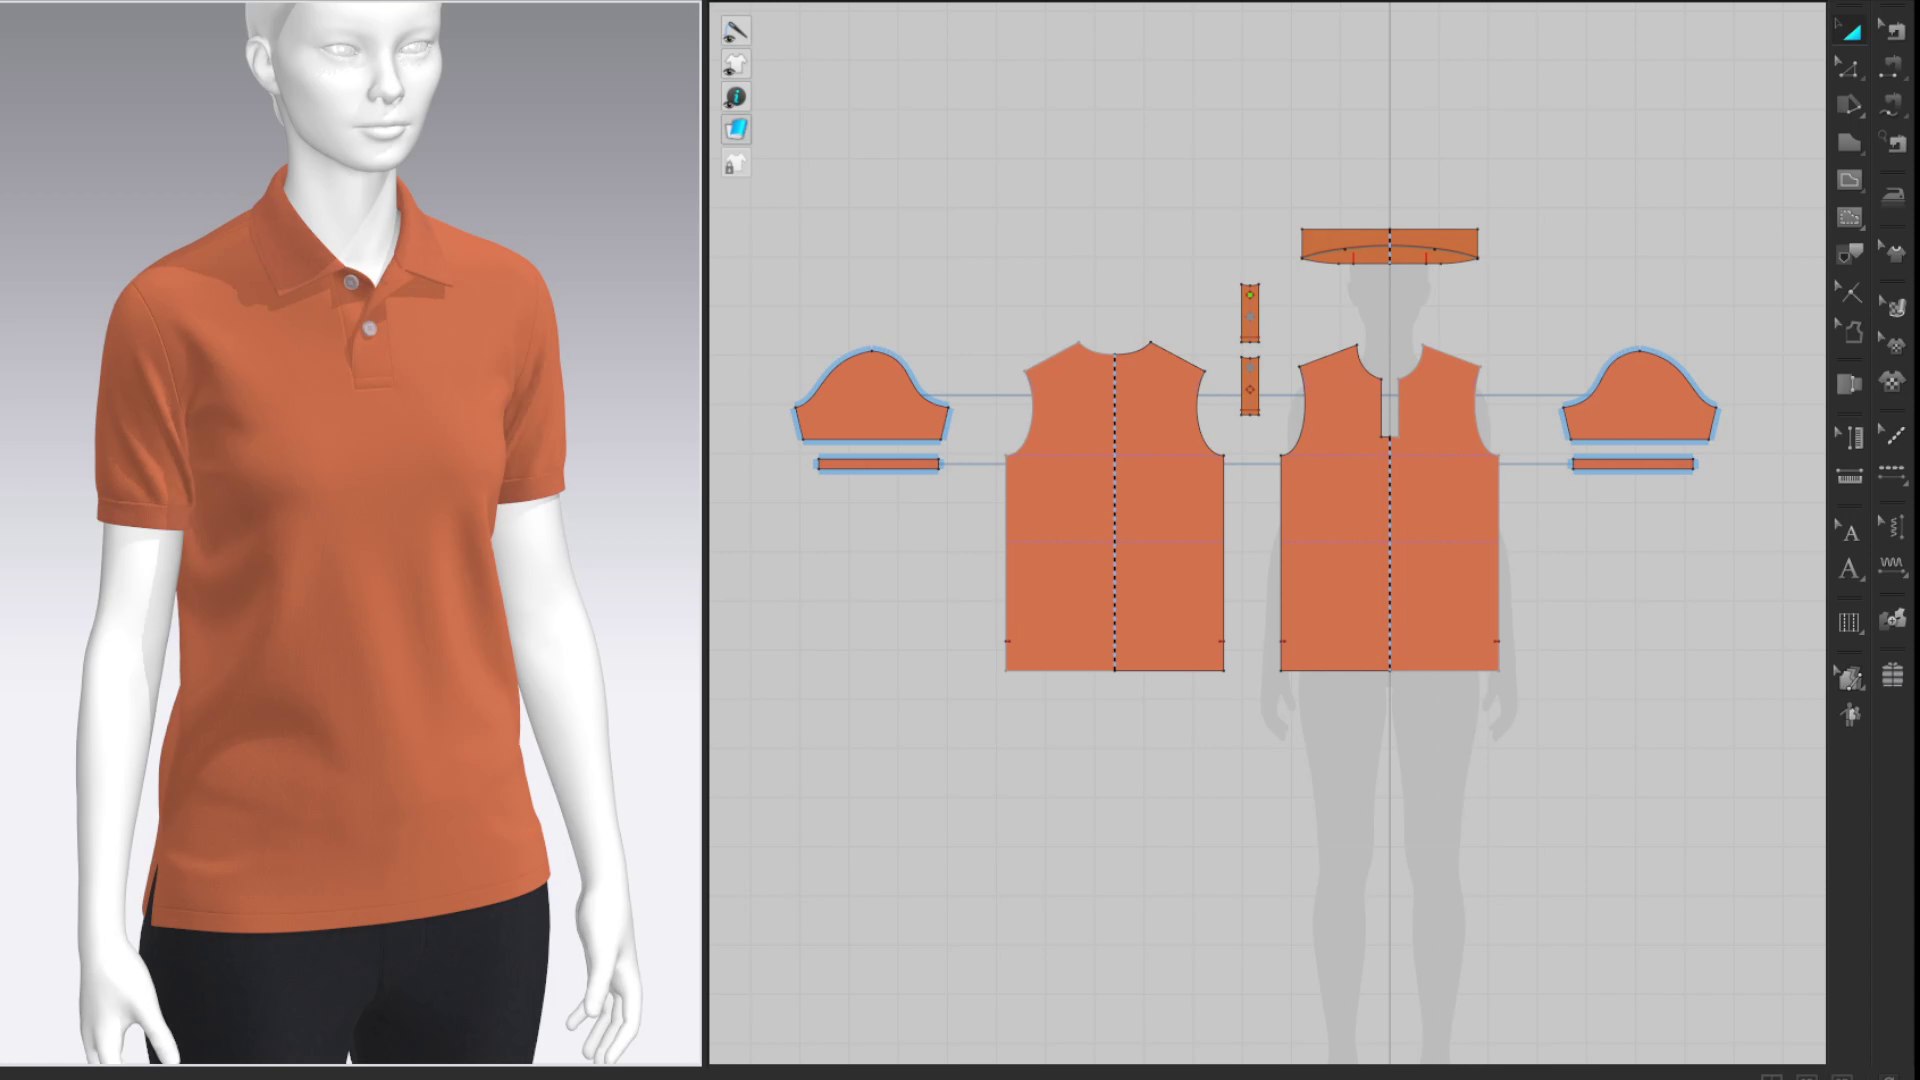Pick the Free Sewing wavy-line tool
This screenshot has height=1080, width=1920.
[1891, 105]
